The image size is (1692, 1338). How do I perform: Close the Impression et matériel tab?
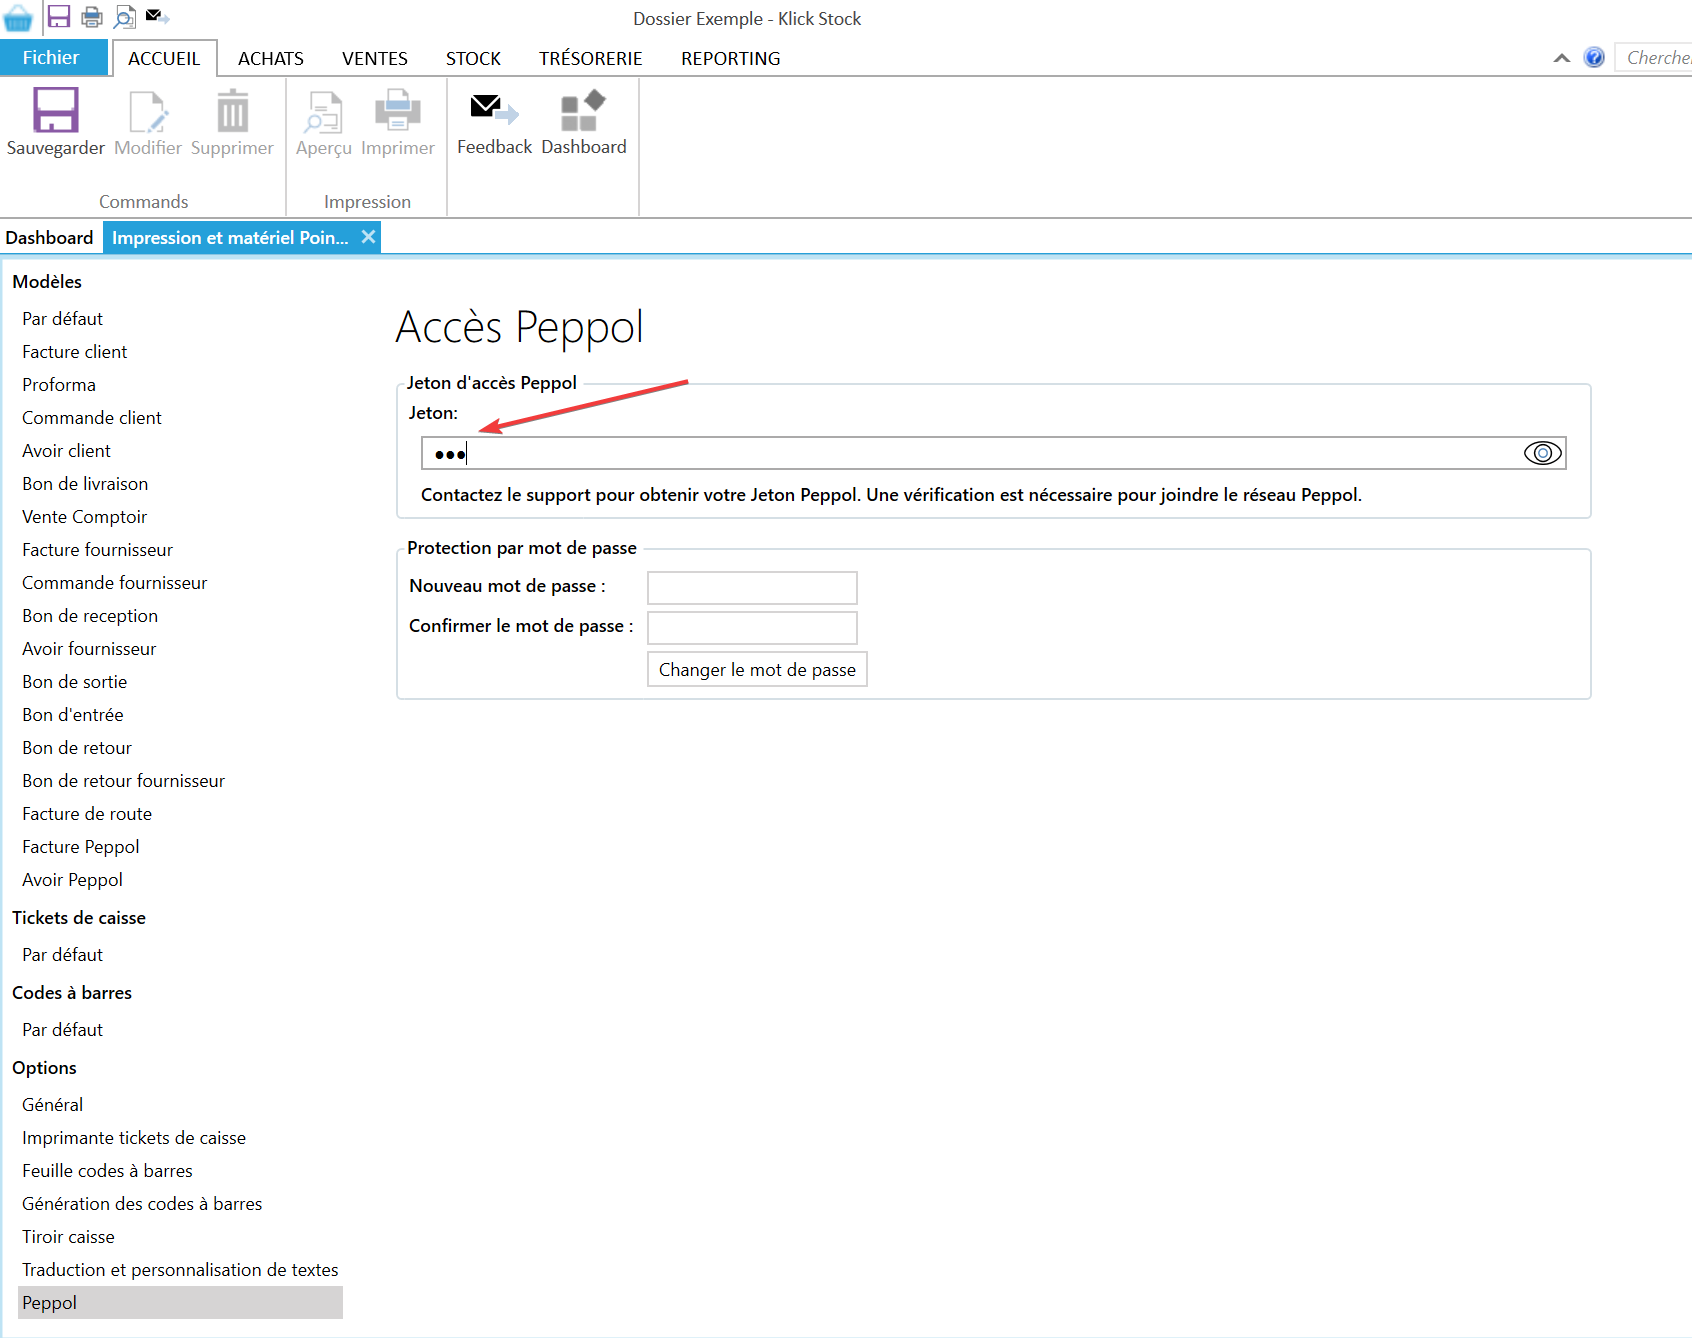tap(368, 237)
